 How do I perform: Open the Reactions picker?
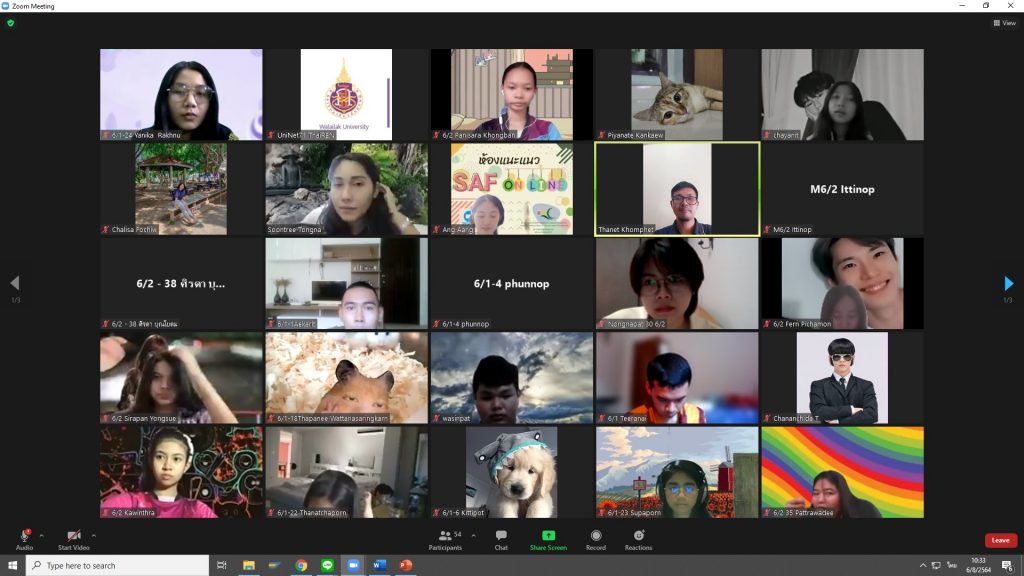coord(638,540)
